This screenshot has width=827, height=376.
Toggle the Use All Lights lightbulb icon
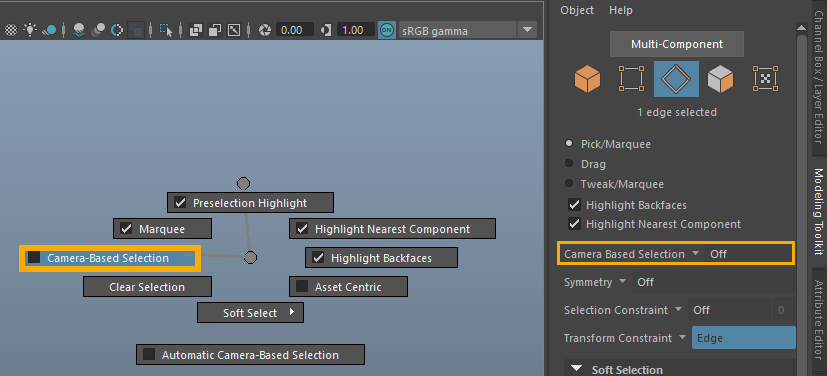coord(30,30)
